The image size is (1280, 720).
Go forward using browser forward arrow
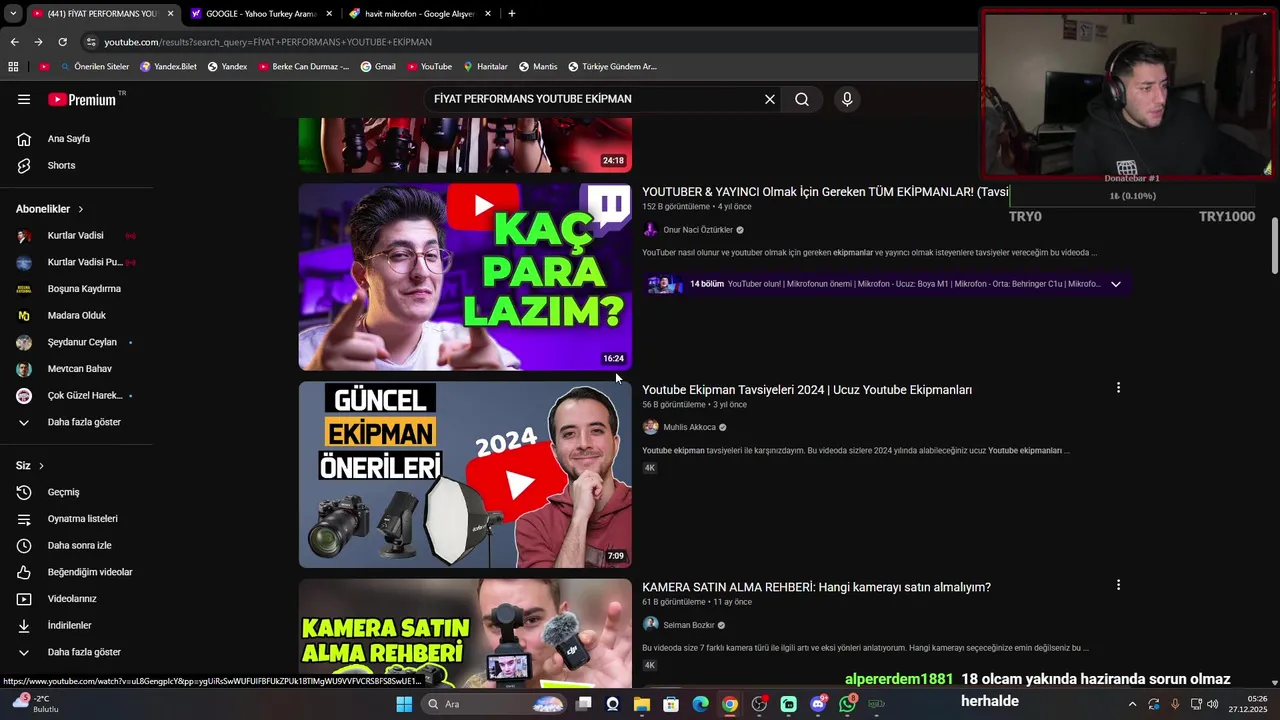[x=38, y=42]
